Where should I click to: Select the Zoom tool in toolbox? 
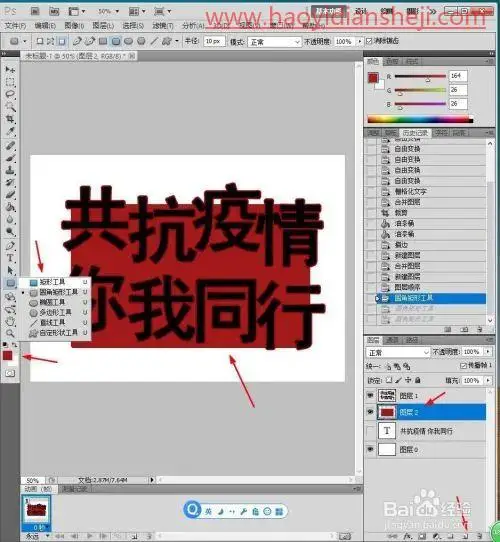pyautogui.click(x=10, y=334)
